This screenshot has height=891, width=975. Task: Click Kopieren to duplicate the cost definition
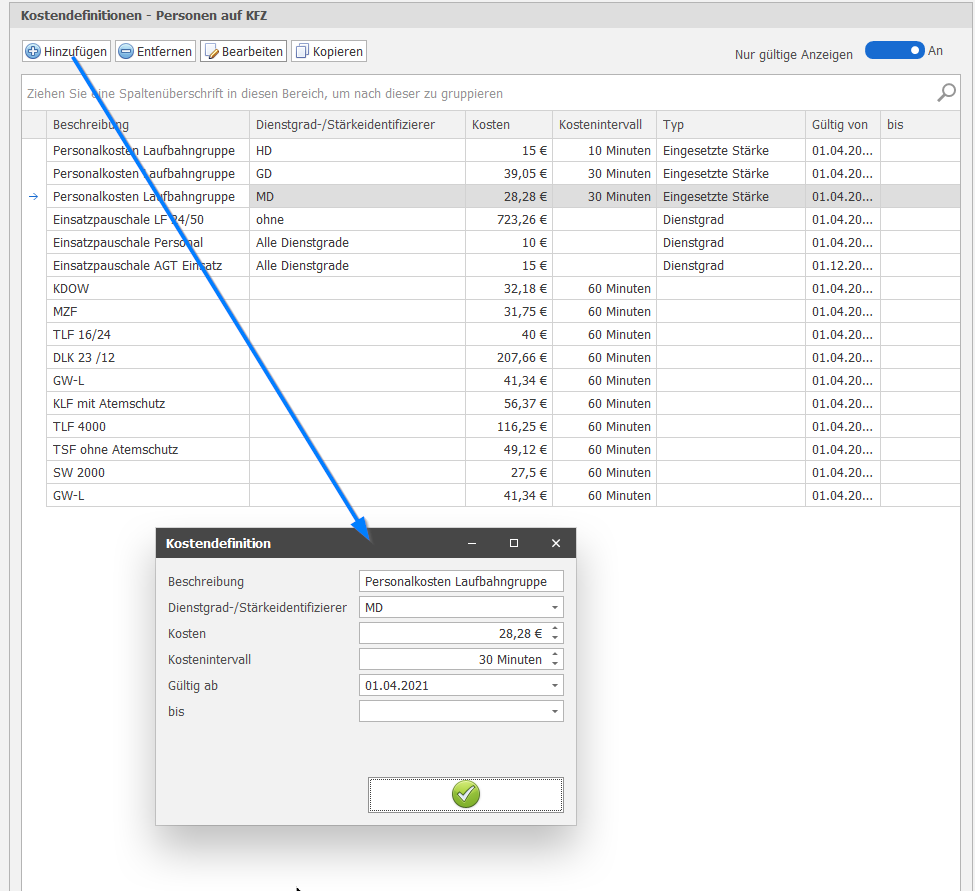(x=329, y=51)
